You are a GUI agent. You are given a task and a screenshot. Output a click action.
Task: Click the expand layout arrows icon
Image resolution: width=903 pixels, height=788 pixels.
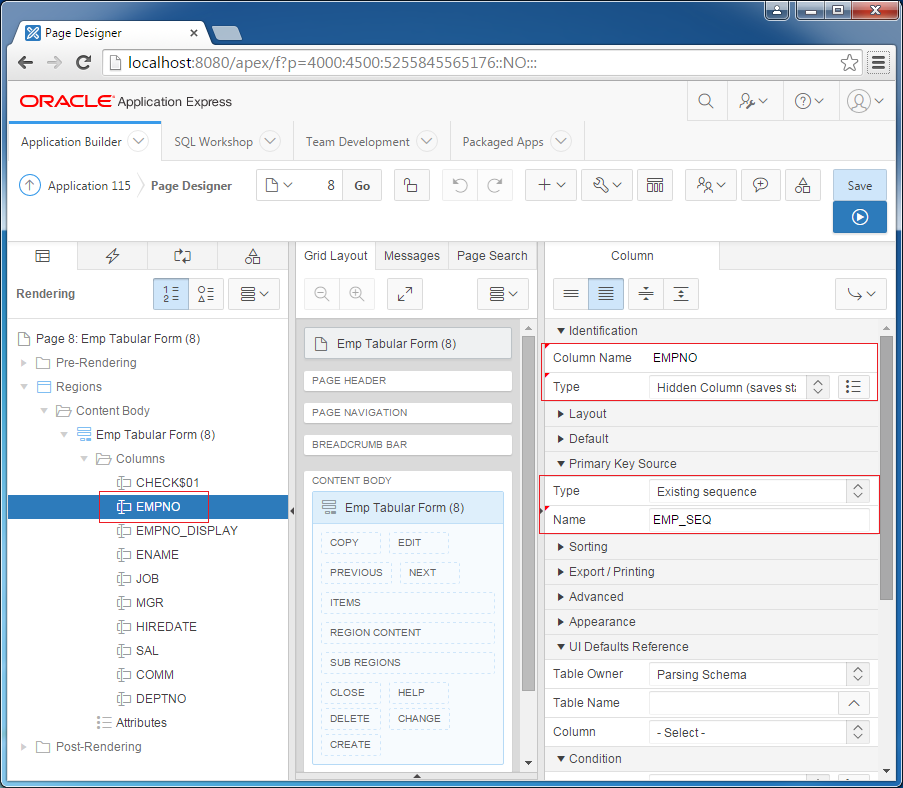pyautogui.click(x=405, y=294)
